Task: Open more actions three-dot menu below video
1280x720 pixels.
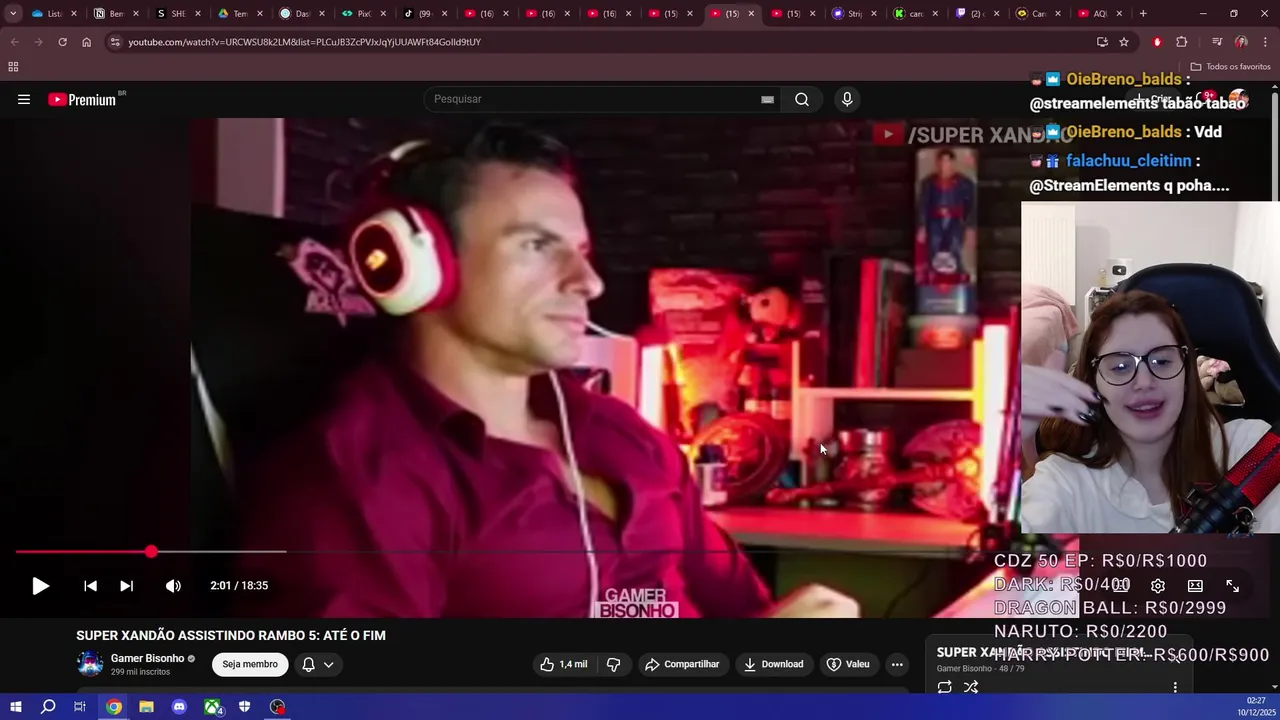Action: [897, 664]
